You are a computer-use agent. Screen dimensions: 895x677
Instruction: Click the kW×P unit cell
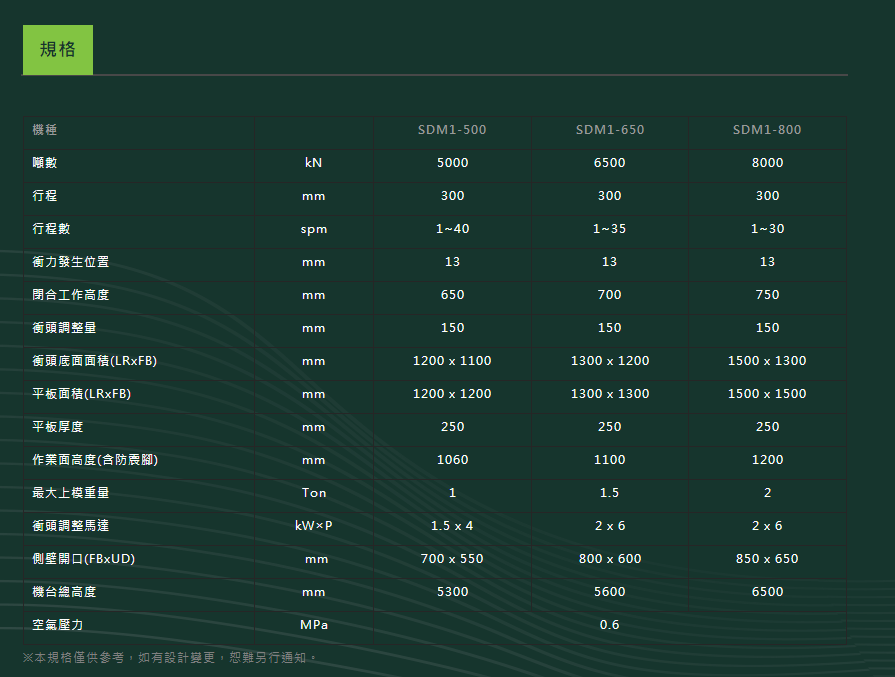tap(314, 526)
